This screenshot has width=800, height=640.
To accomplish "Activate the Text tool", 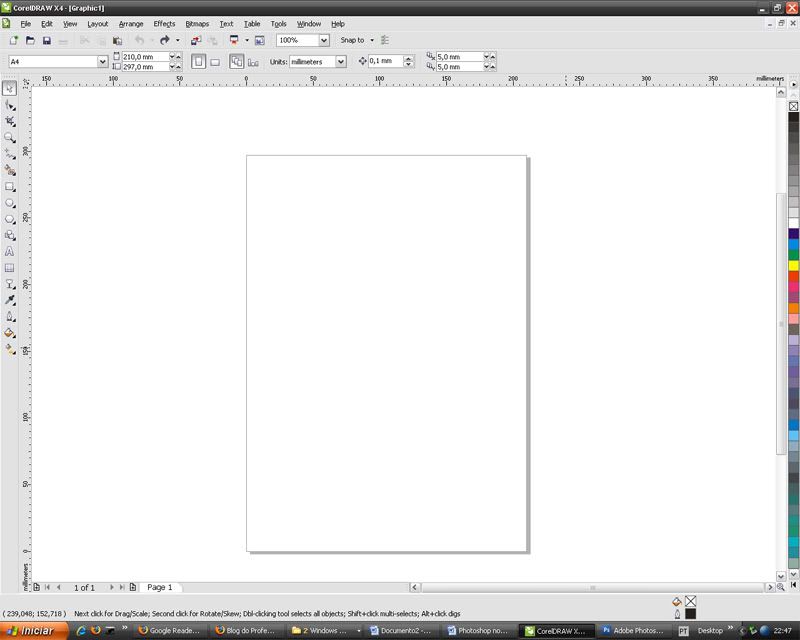I will pos(10,252).
